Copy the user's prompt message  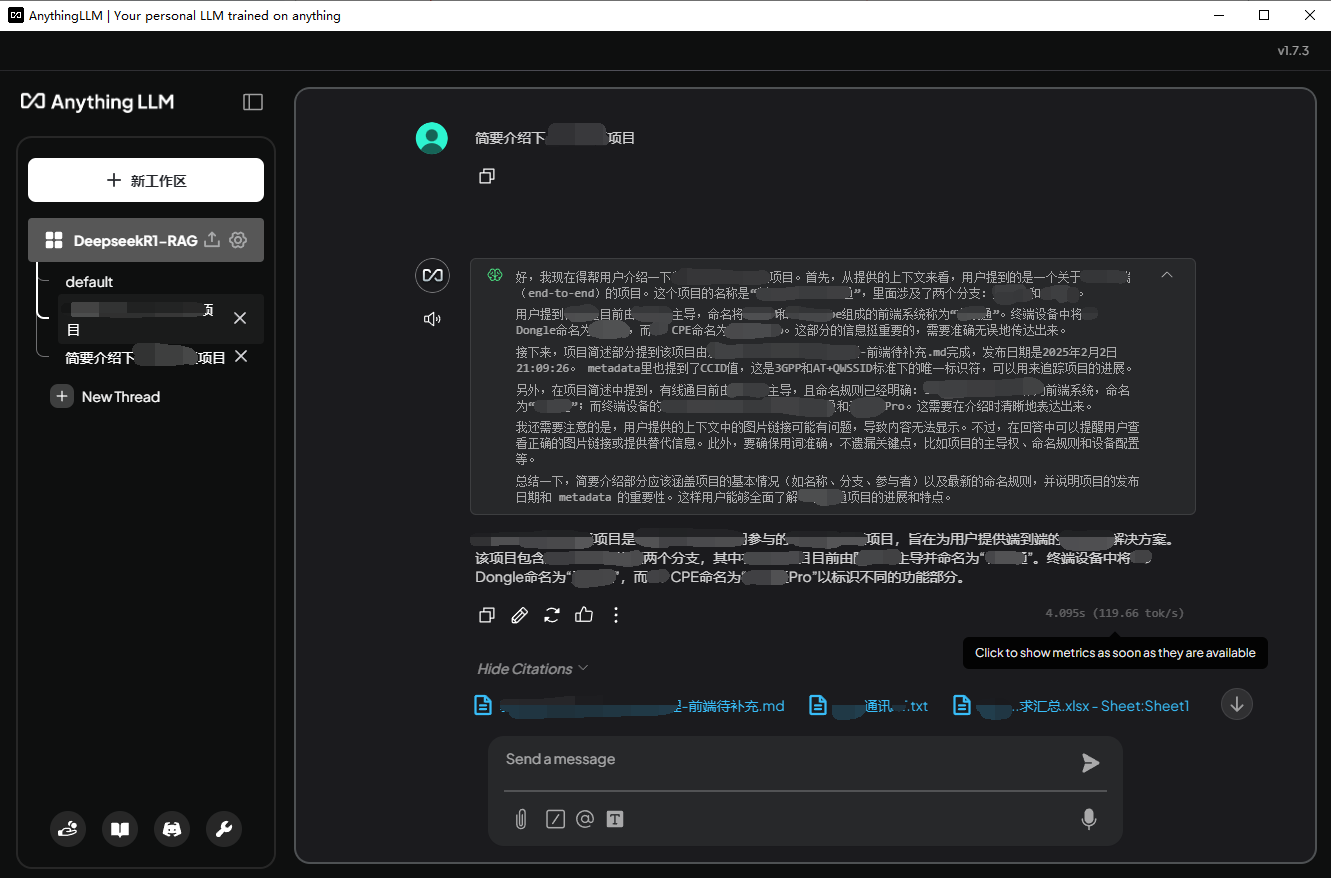tap(487, 176)
